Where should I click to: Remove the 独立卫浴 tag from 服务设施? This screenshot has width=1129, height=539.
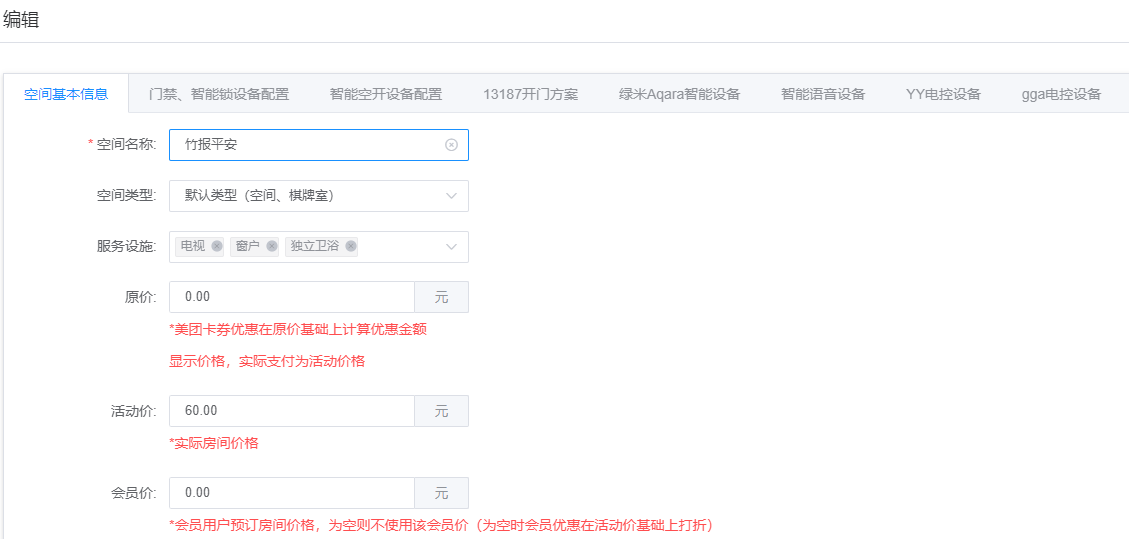pyautogui.click(x=351, y=246)
